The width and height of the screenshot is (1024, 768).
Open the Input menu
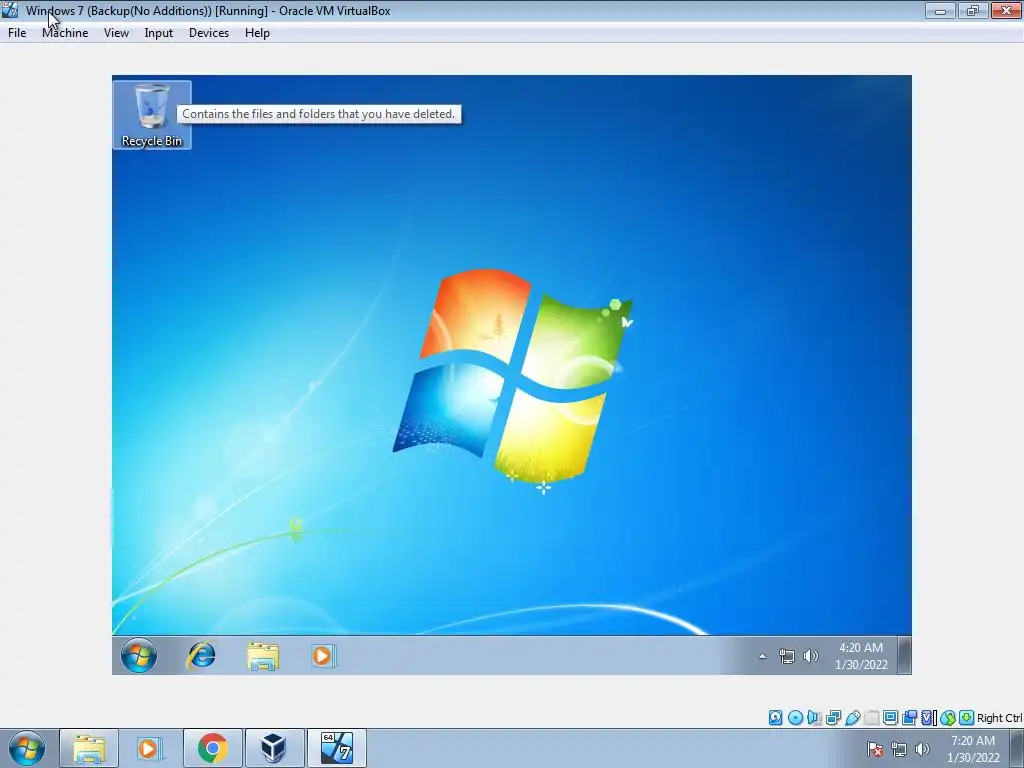pos(159,33)
